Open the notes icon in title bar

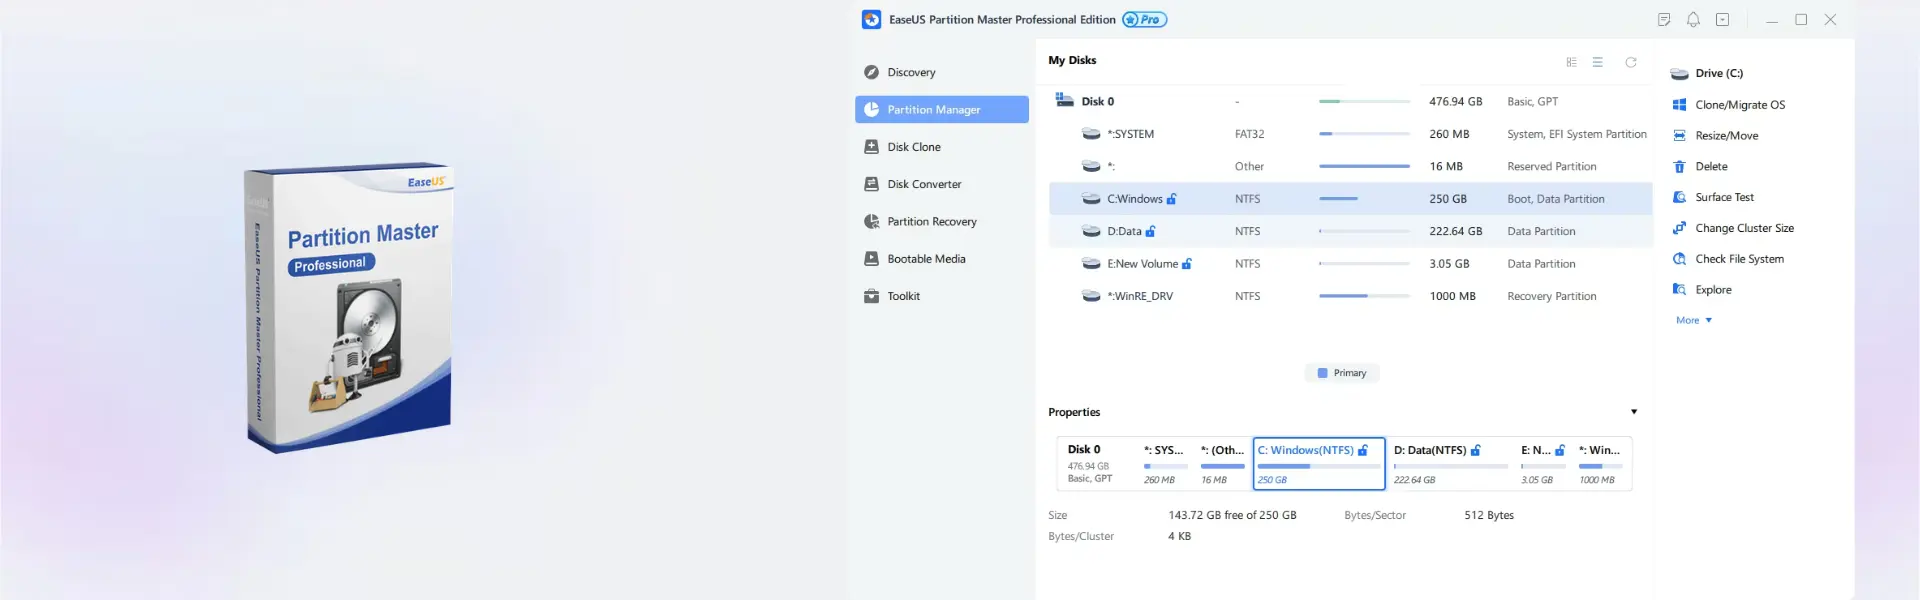[1664, 19]
